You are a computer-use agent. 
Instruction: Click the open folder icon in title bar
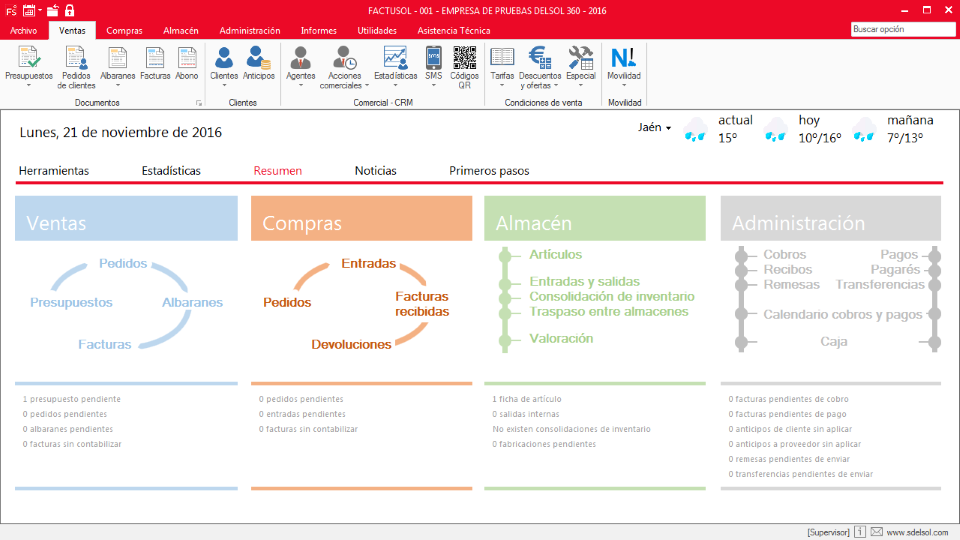pyautogui.click(x=53, y=10)
